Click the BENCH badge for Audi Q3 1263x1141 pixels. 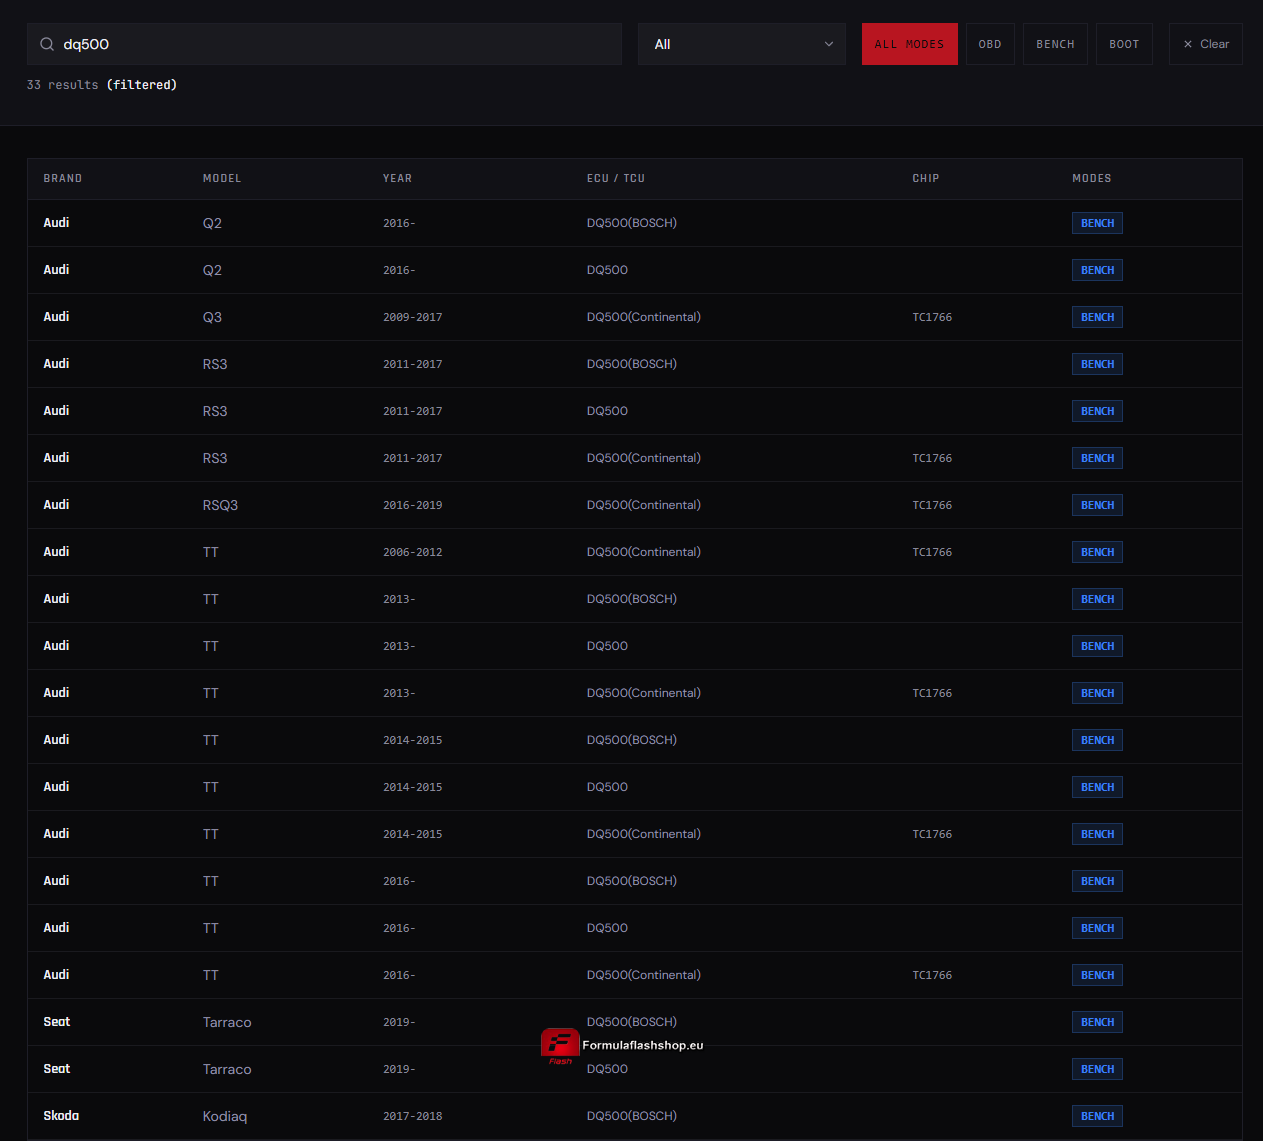[1097, 317]
